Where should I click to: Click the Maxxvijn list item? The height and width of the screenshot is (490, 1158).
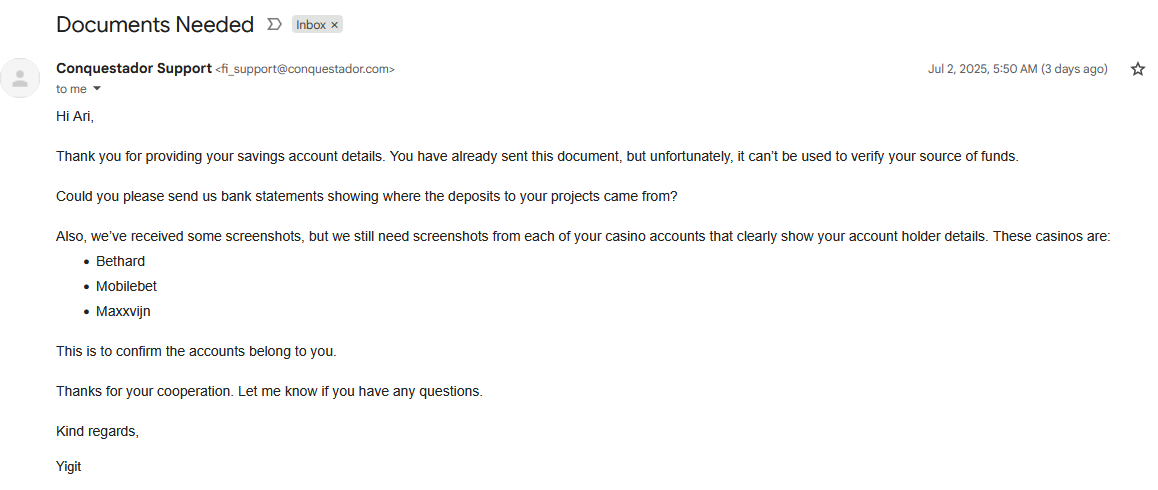(123, 312)
